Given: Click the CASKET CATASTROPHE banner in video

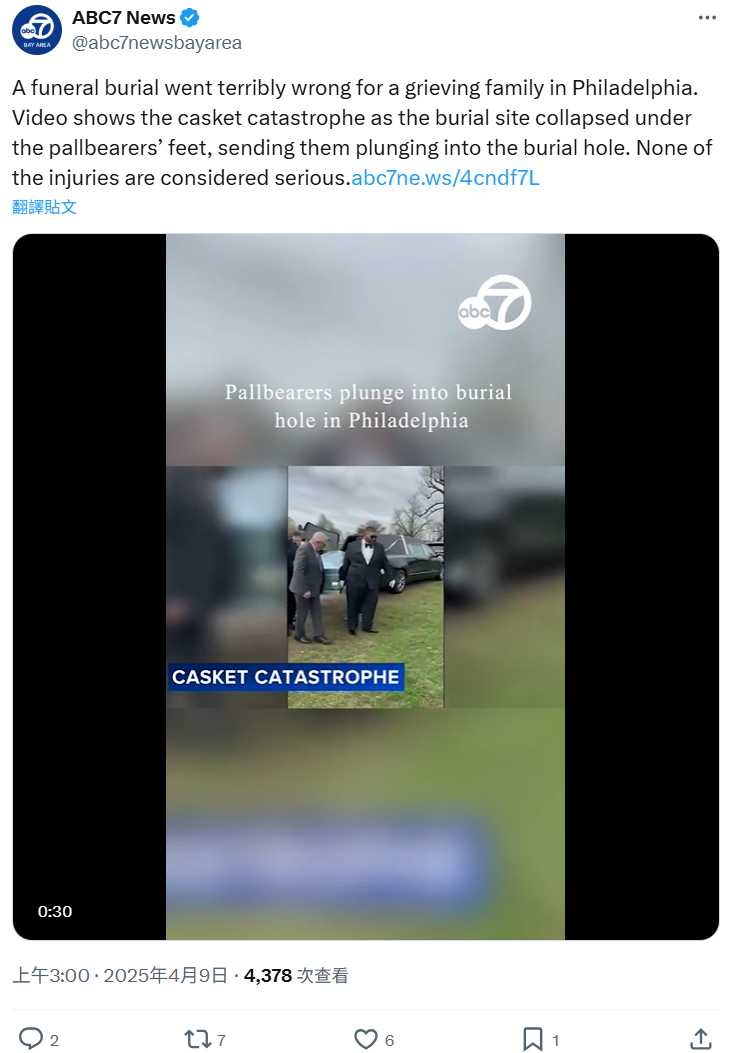Looking at the screenshot, I should click(x=286, y=677).
